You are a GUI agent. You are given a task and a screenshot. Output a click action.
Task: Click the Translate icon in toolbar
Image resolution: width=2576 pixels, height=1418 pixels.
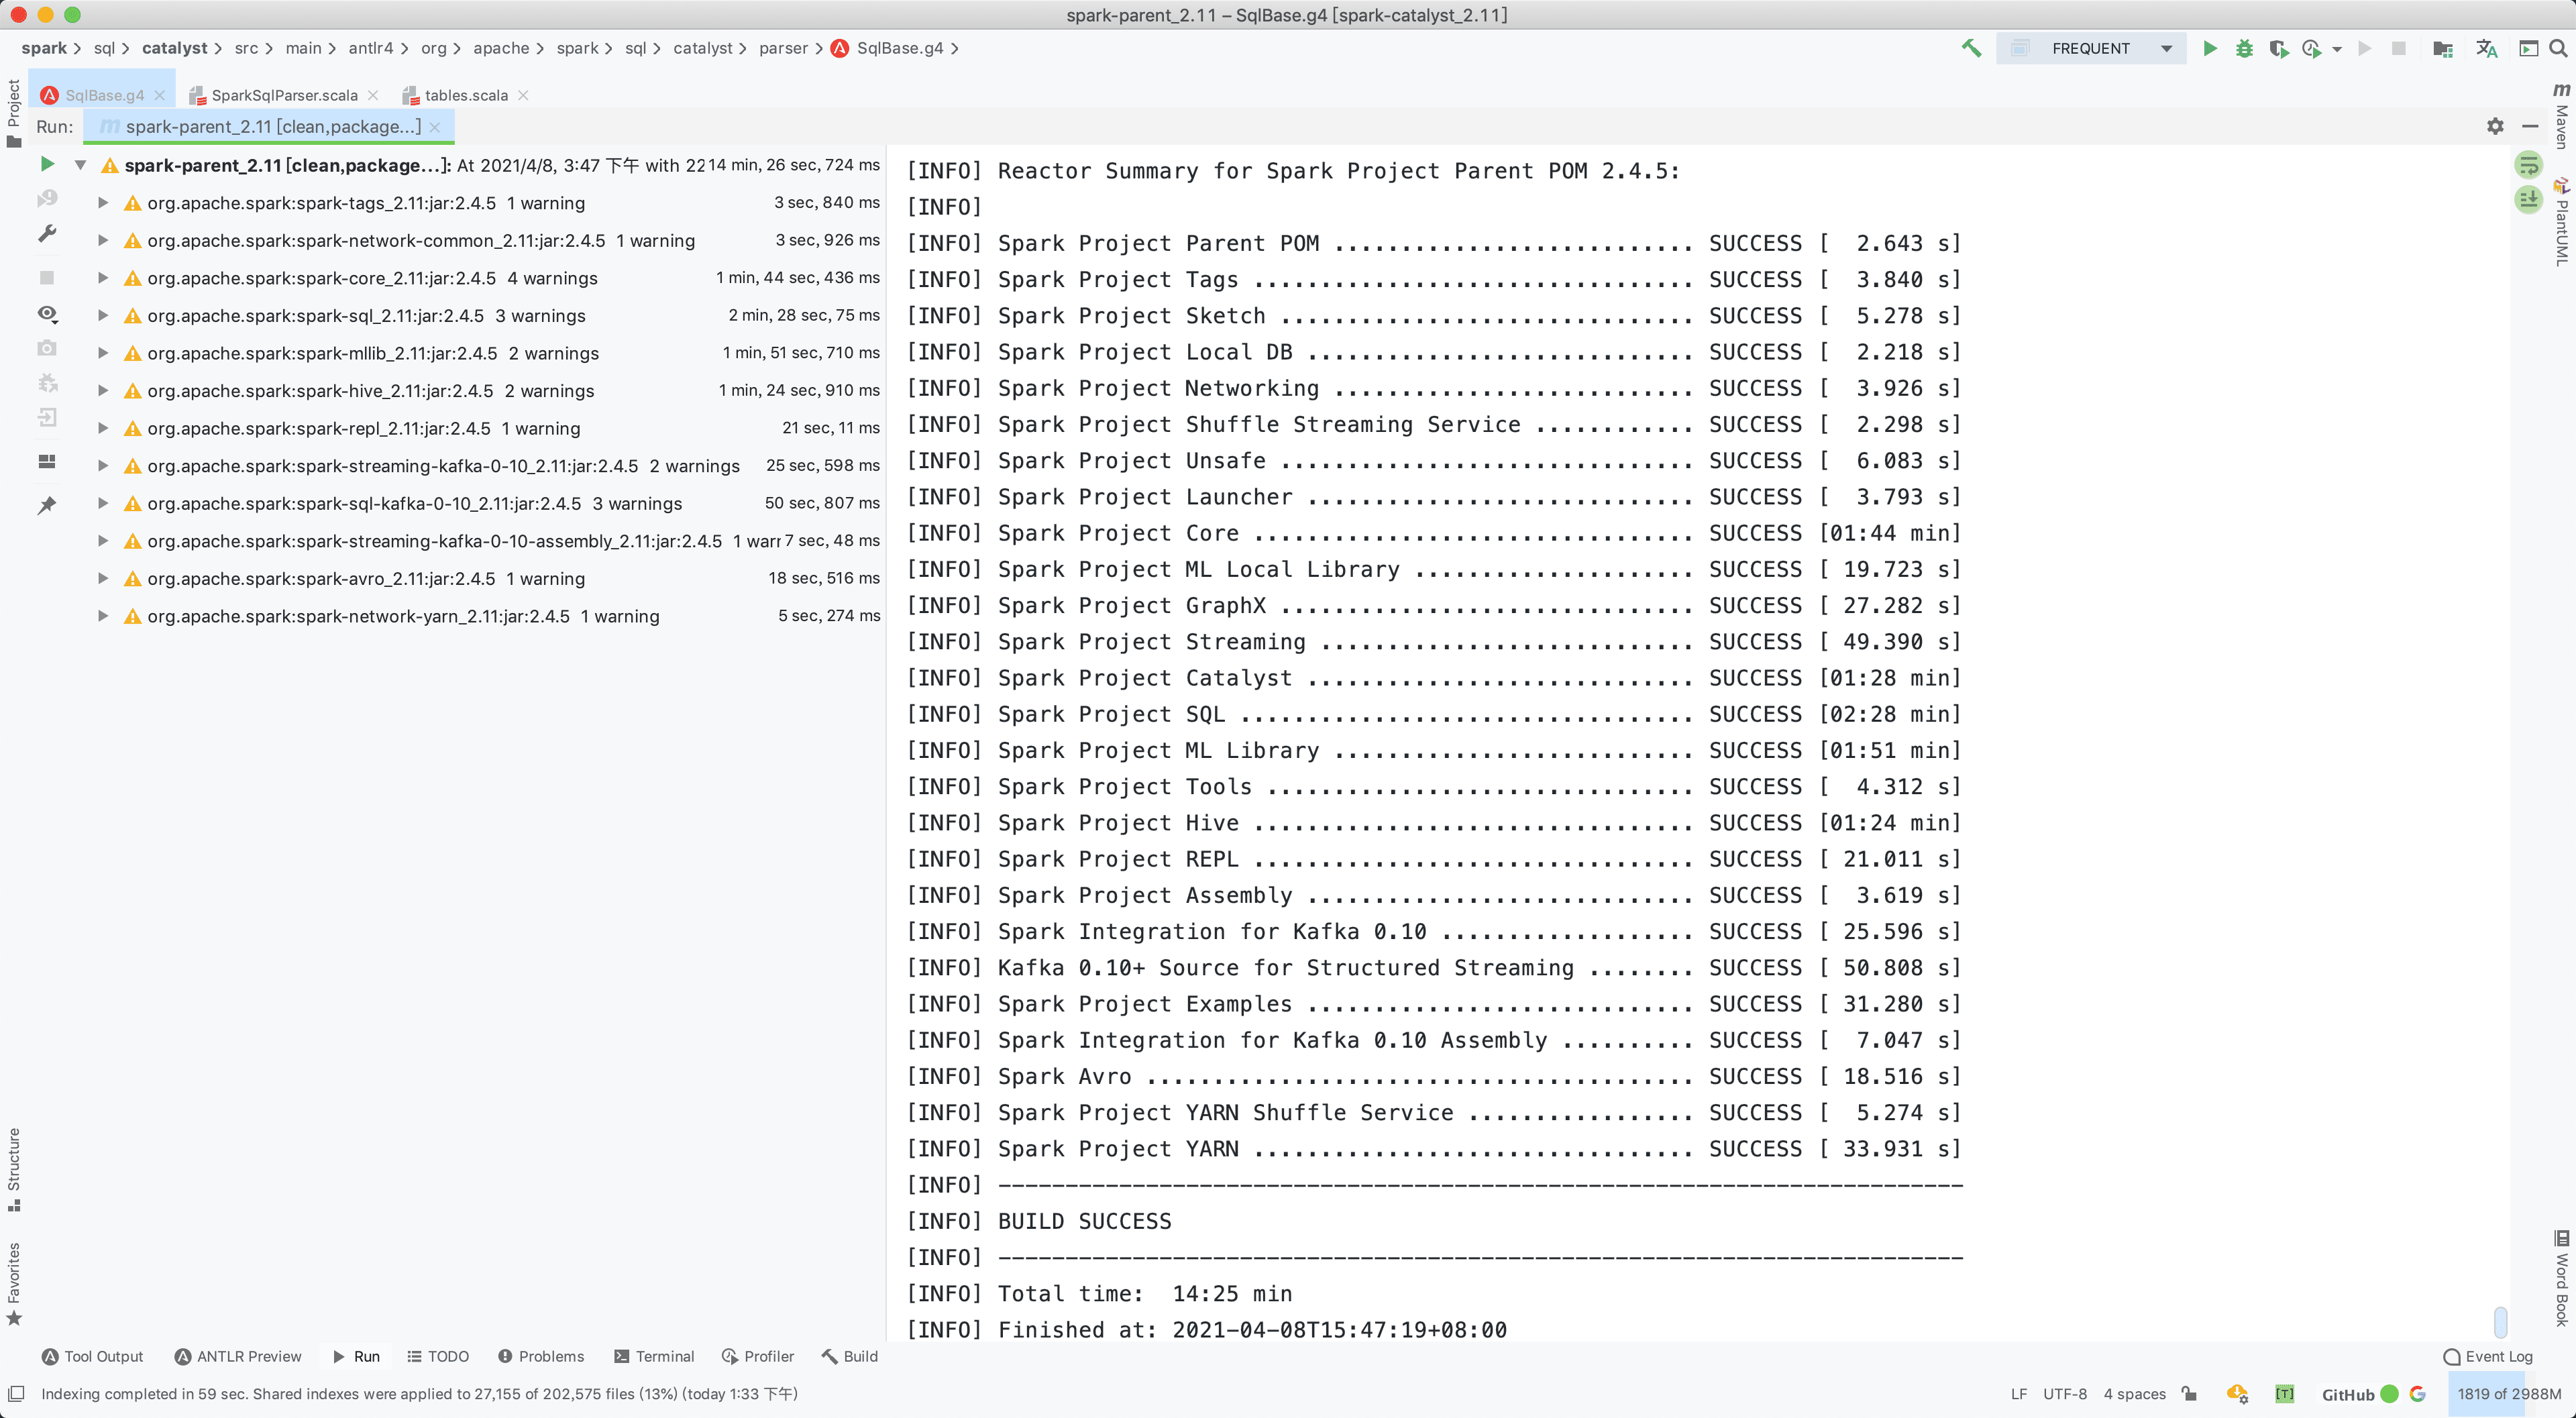point(2486,48)
